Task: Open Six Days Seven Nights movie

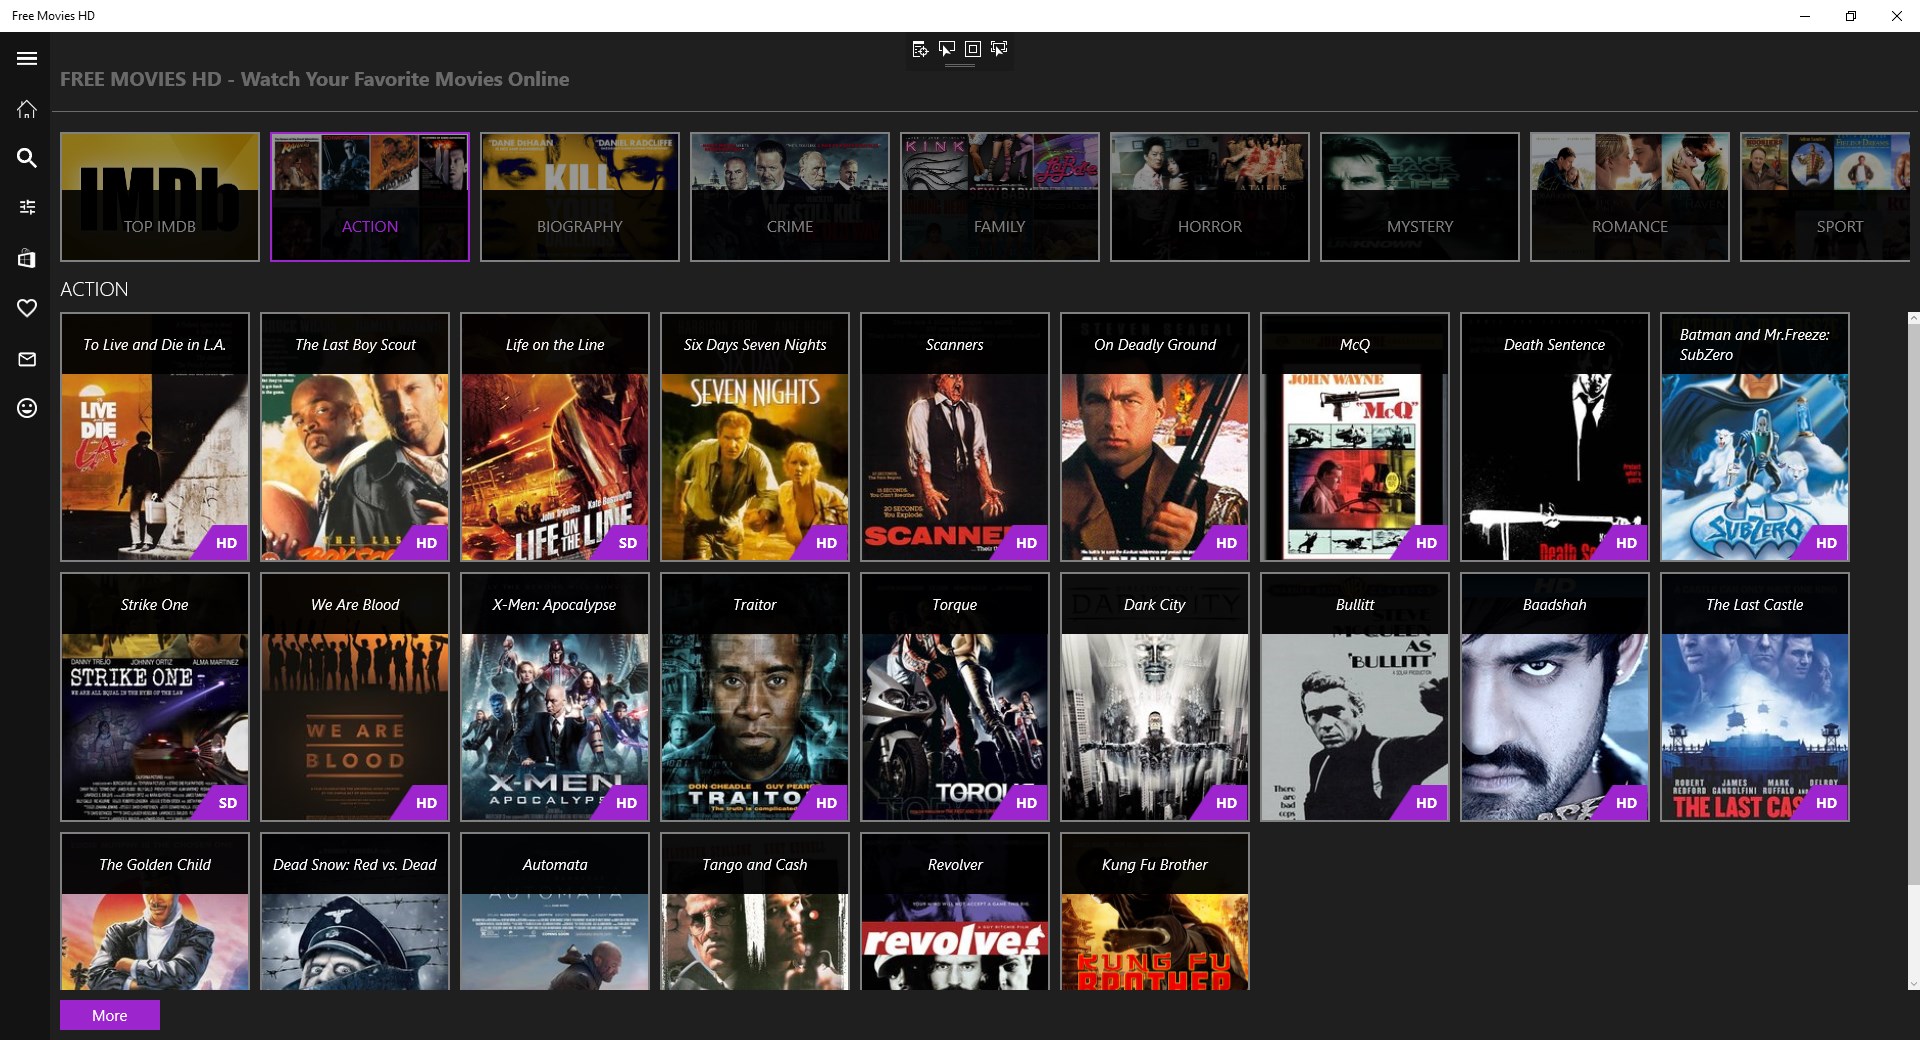Action: pos(755,437)
